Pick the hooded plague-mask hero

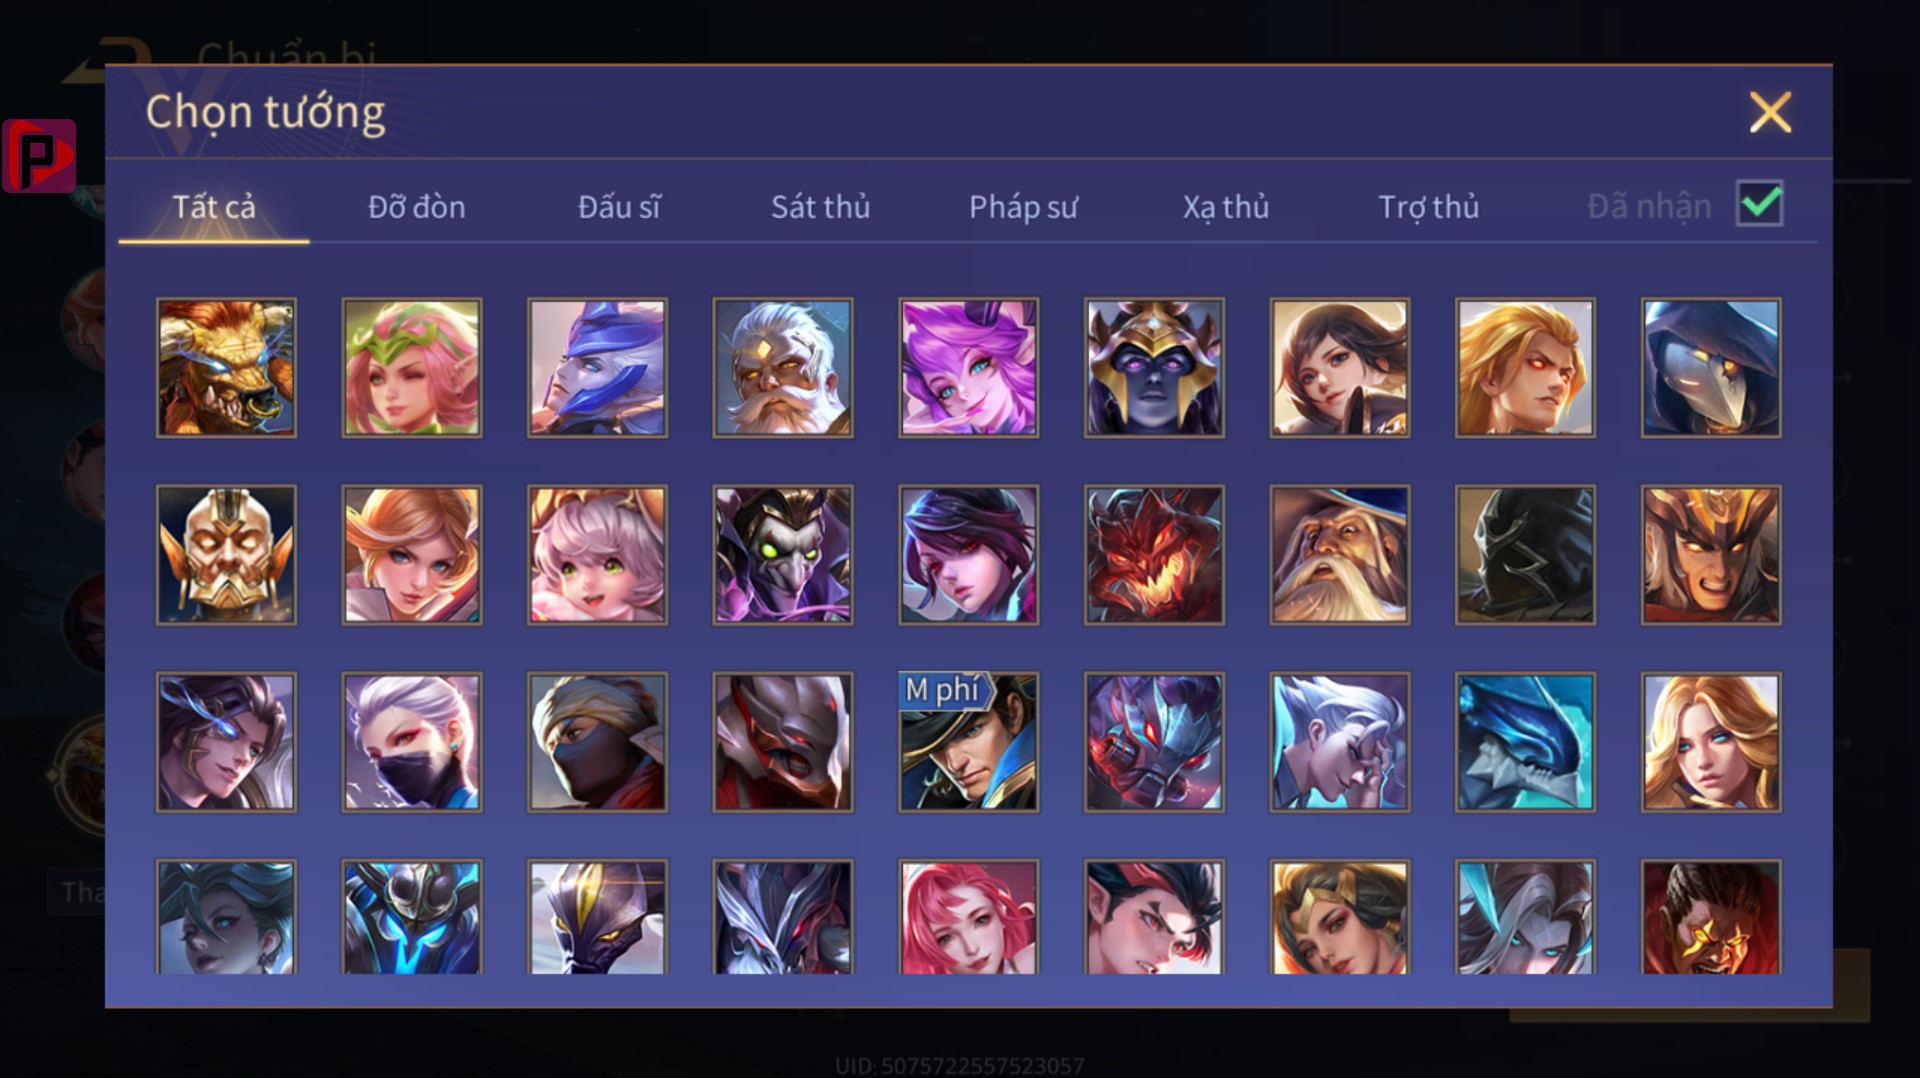pyautogui.click(x=1711, y=368)
